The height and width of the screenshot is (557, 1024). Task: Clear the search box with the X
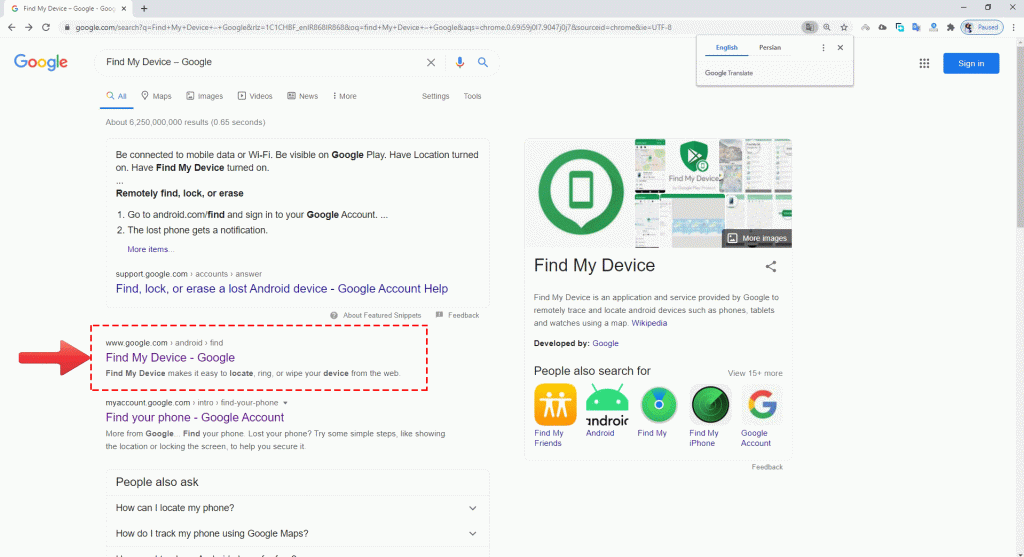tap(431, 63)
